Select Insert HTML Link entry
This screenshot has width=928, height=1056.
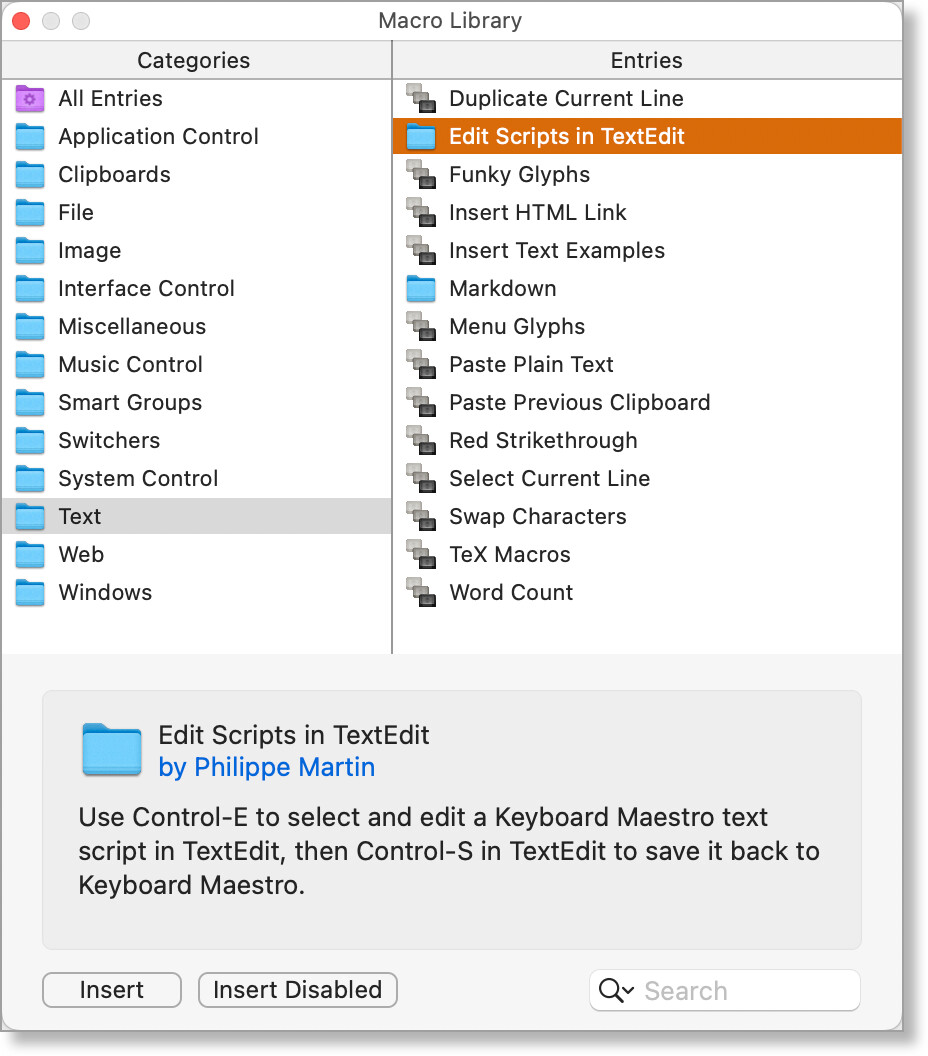(537, 212)
